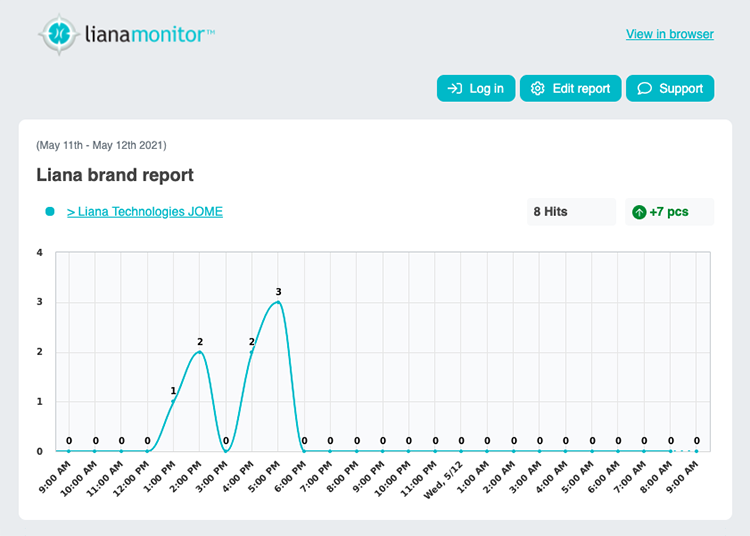The height and width of the screenshot is (536, 750).
Task: Select the peak data point at 5:00 PM
Action: pos(278,302)
